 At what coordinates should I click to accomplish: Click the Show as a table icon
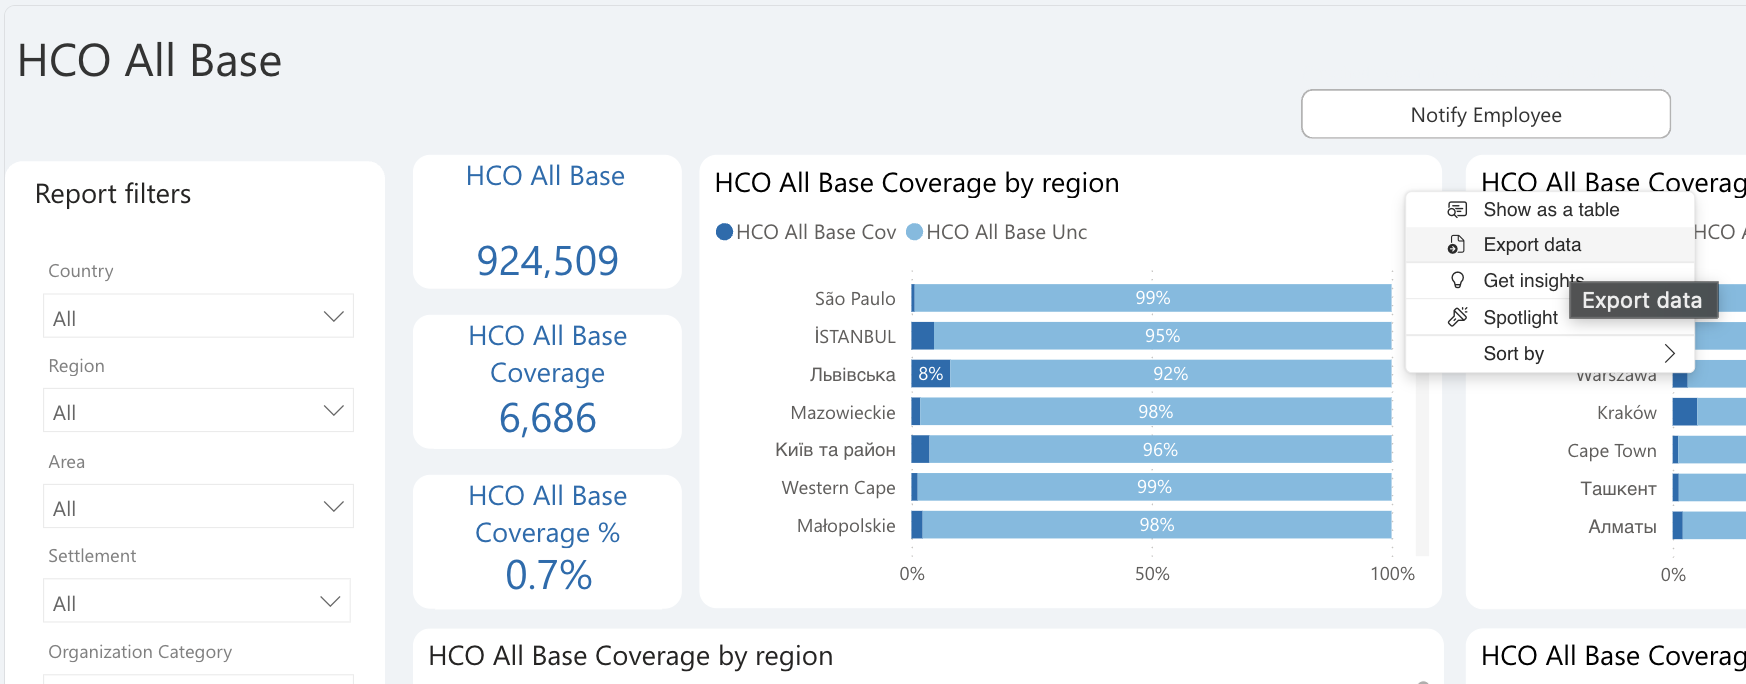click(x=1457, y=209)
